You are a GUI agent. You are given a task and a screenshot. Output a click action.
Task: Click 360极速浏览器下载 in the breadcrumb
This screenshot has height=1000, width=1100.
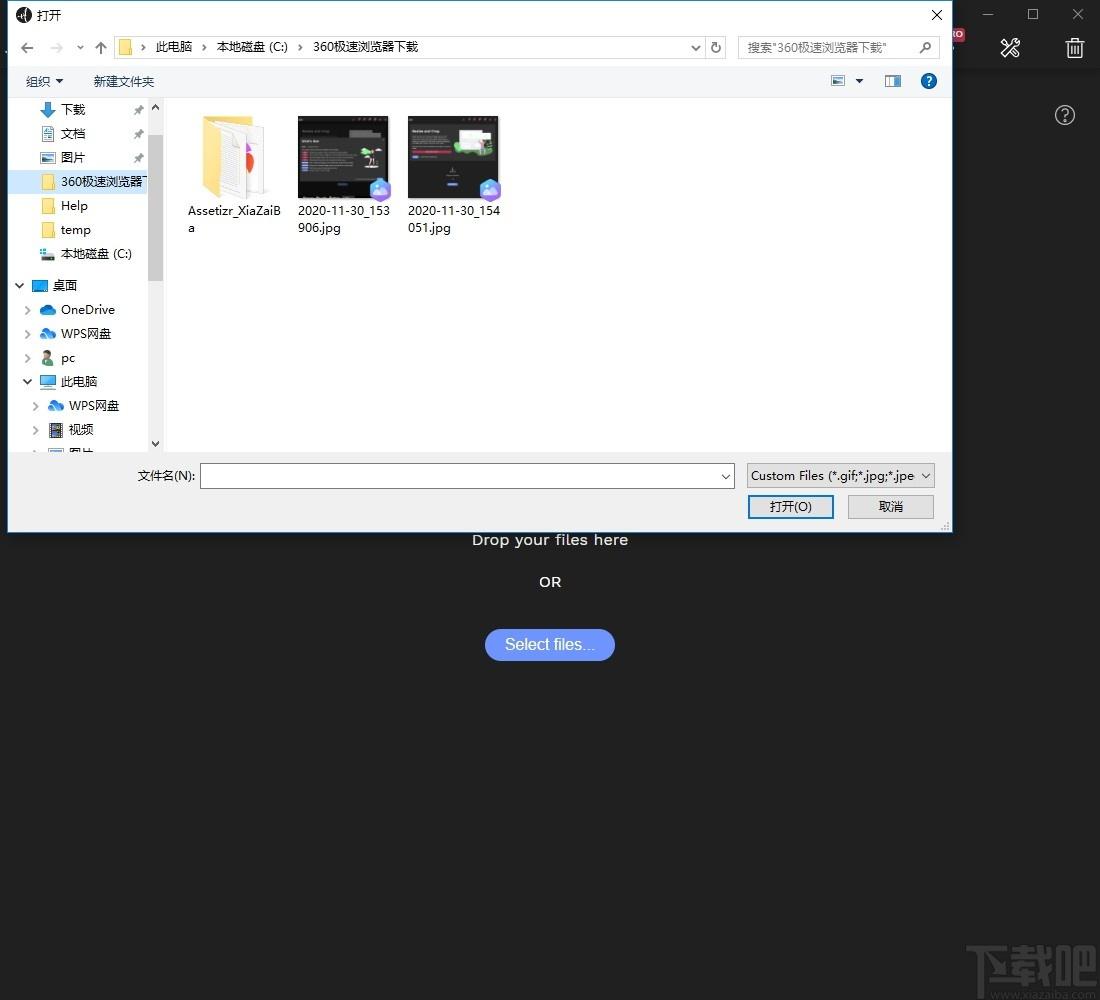coord(365,47)
